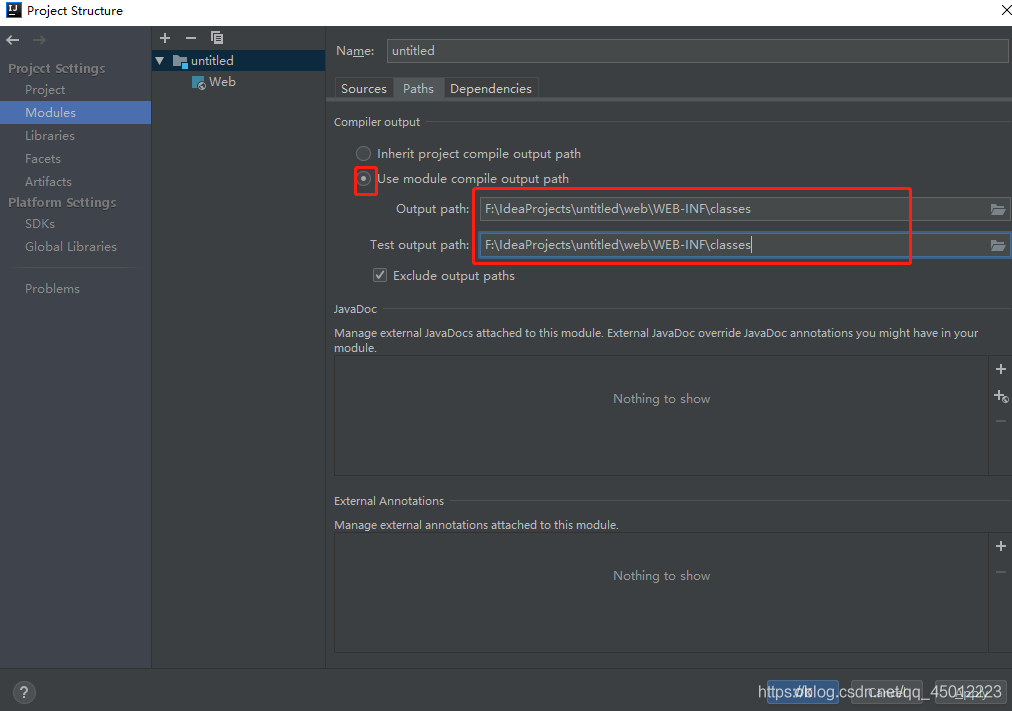The width and height of the screenshot is (1012, 711).
Task: Add JavaDoc URL with plus-globe icon
Action: tap(1001, 396)
